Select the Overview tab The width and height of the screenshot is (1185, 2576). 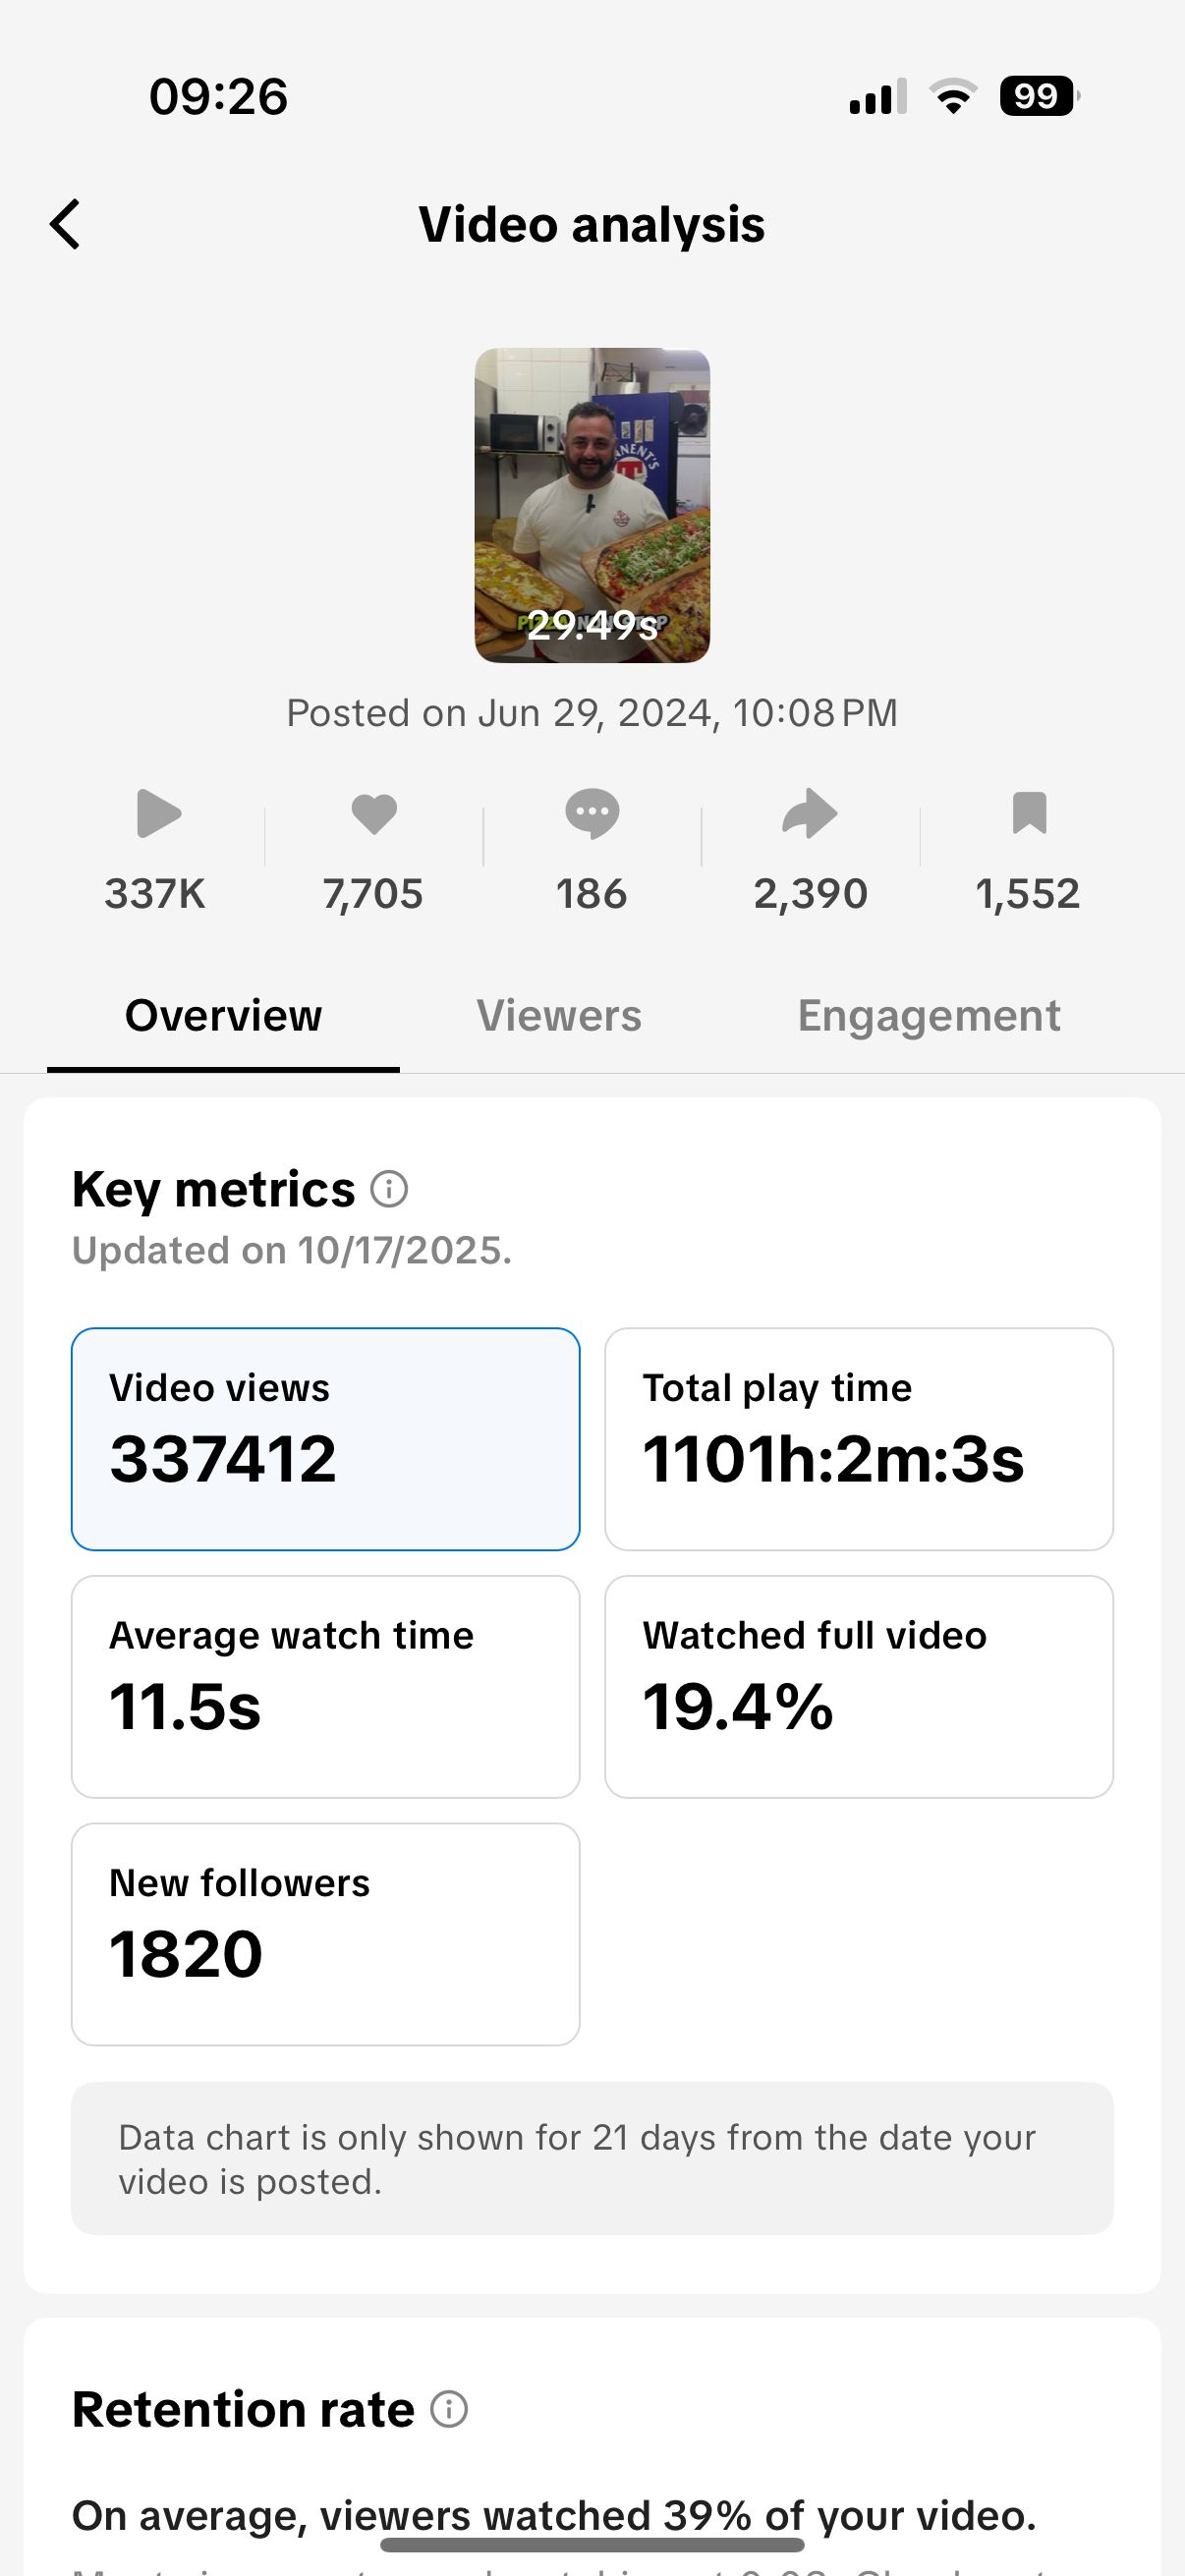tap(223, 1016)
